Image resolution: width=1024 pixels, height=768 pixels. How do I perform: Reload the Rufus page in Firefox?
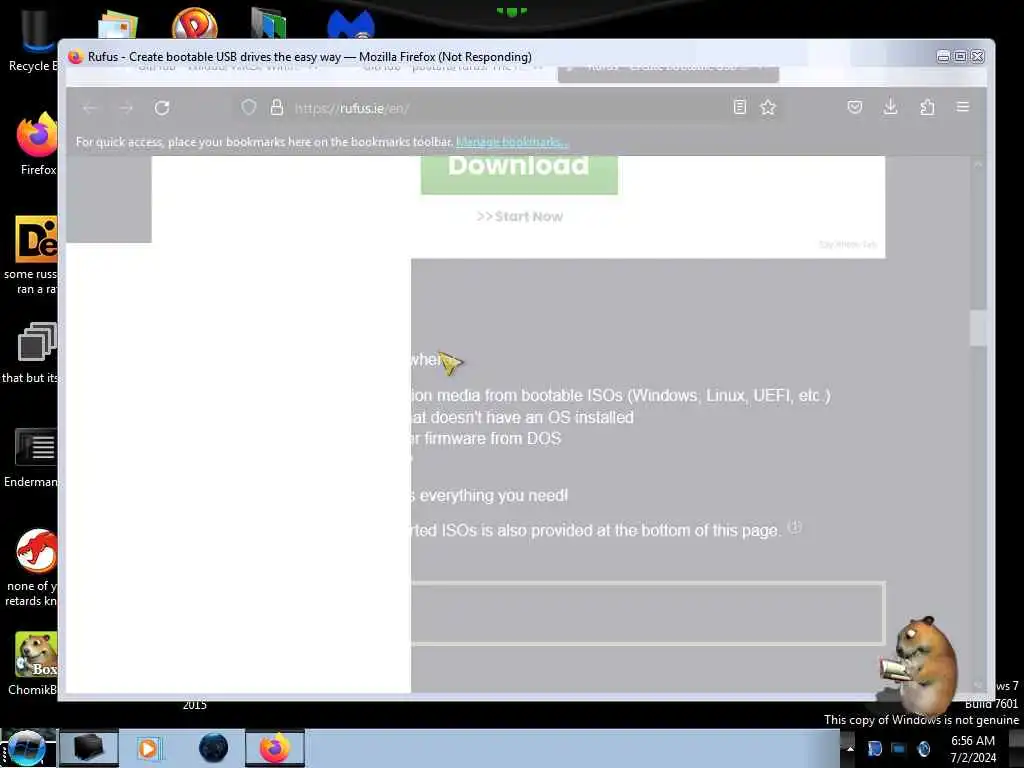coord(162,108)
